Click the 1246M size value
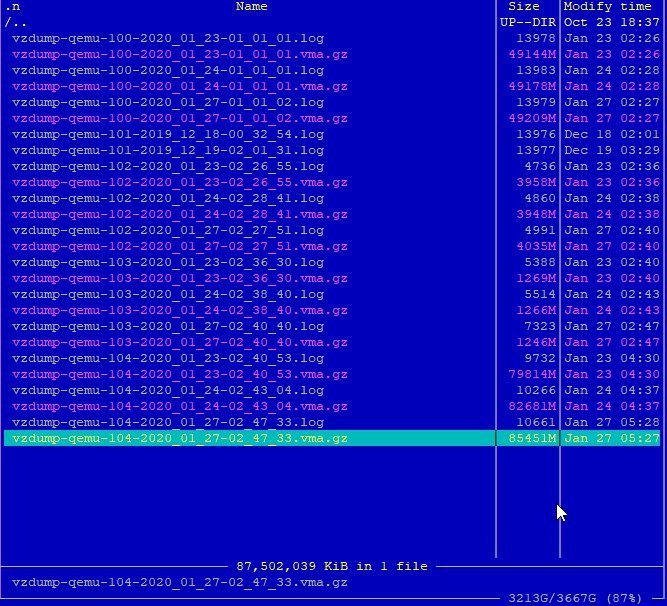Screen dimensions: 667x606 [x=536, y=342]
